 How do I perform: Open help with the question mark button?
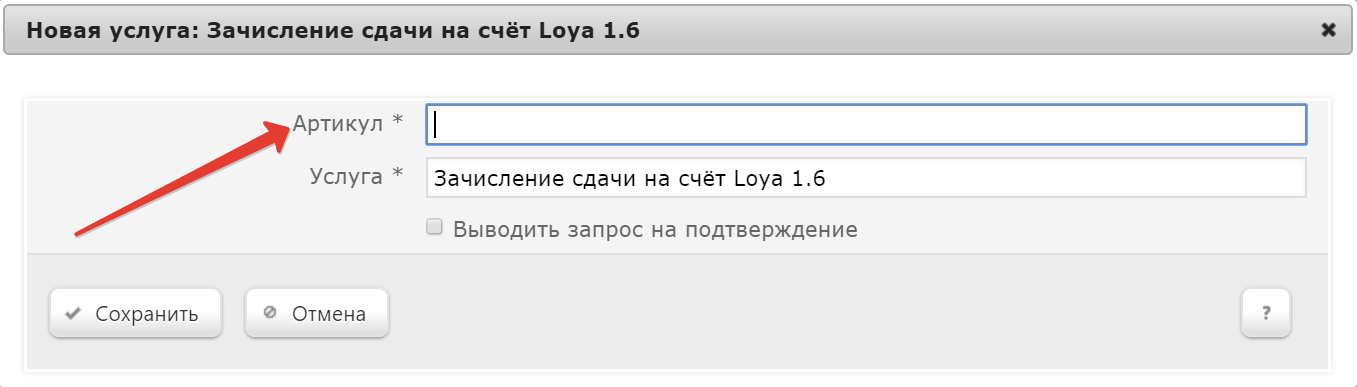(x=1266, y=314)
